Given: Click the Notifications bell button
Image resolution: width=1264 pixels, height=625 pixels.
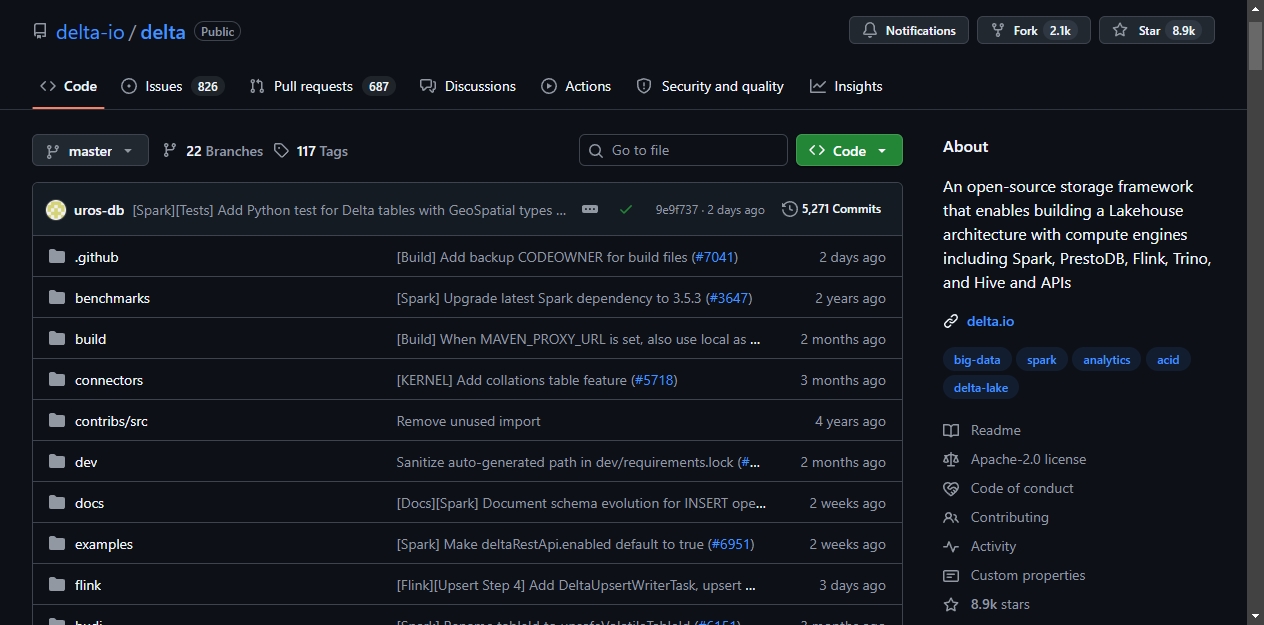Looking at the screenshot, I should pyautogui.click(x=909, y=31).
